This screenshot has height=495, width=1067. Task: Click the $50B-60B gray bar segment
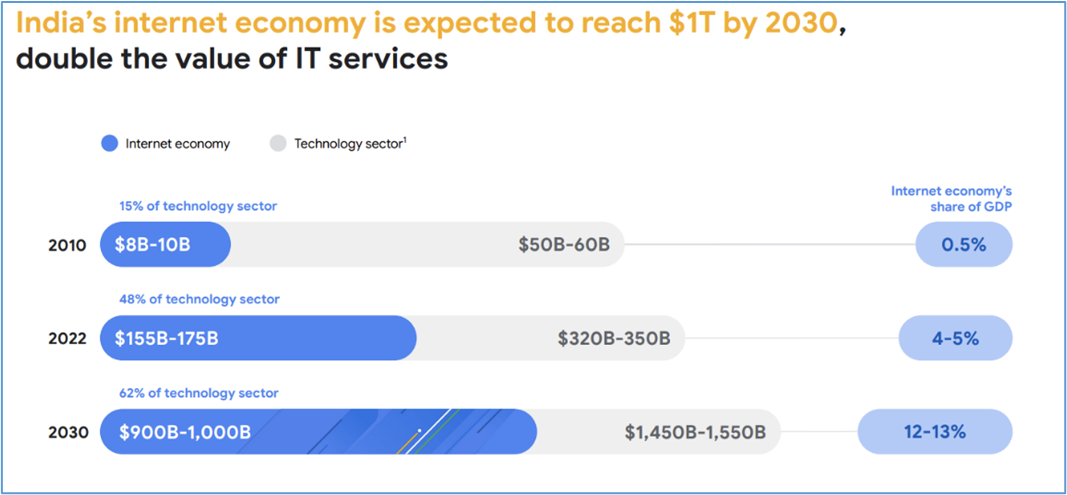pos(427,244)
